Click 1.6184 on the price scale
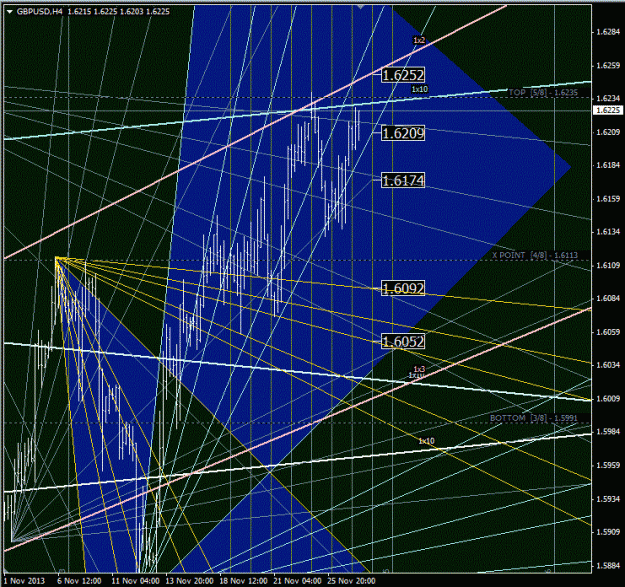 [x=608, y=165]
